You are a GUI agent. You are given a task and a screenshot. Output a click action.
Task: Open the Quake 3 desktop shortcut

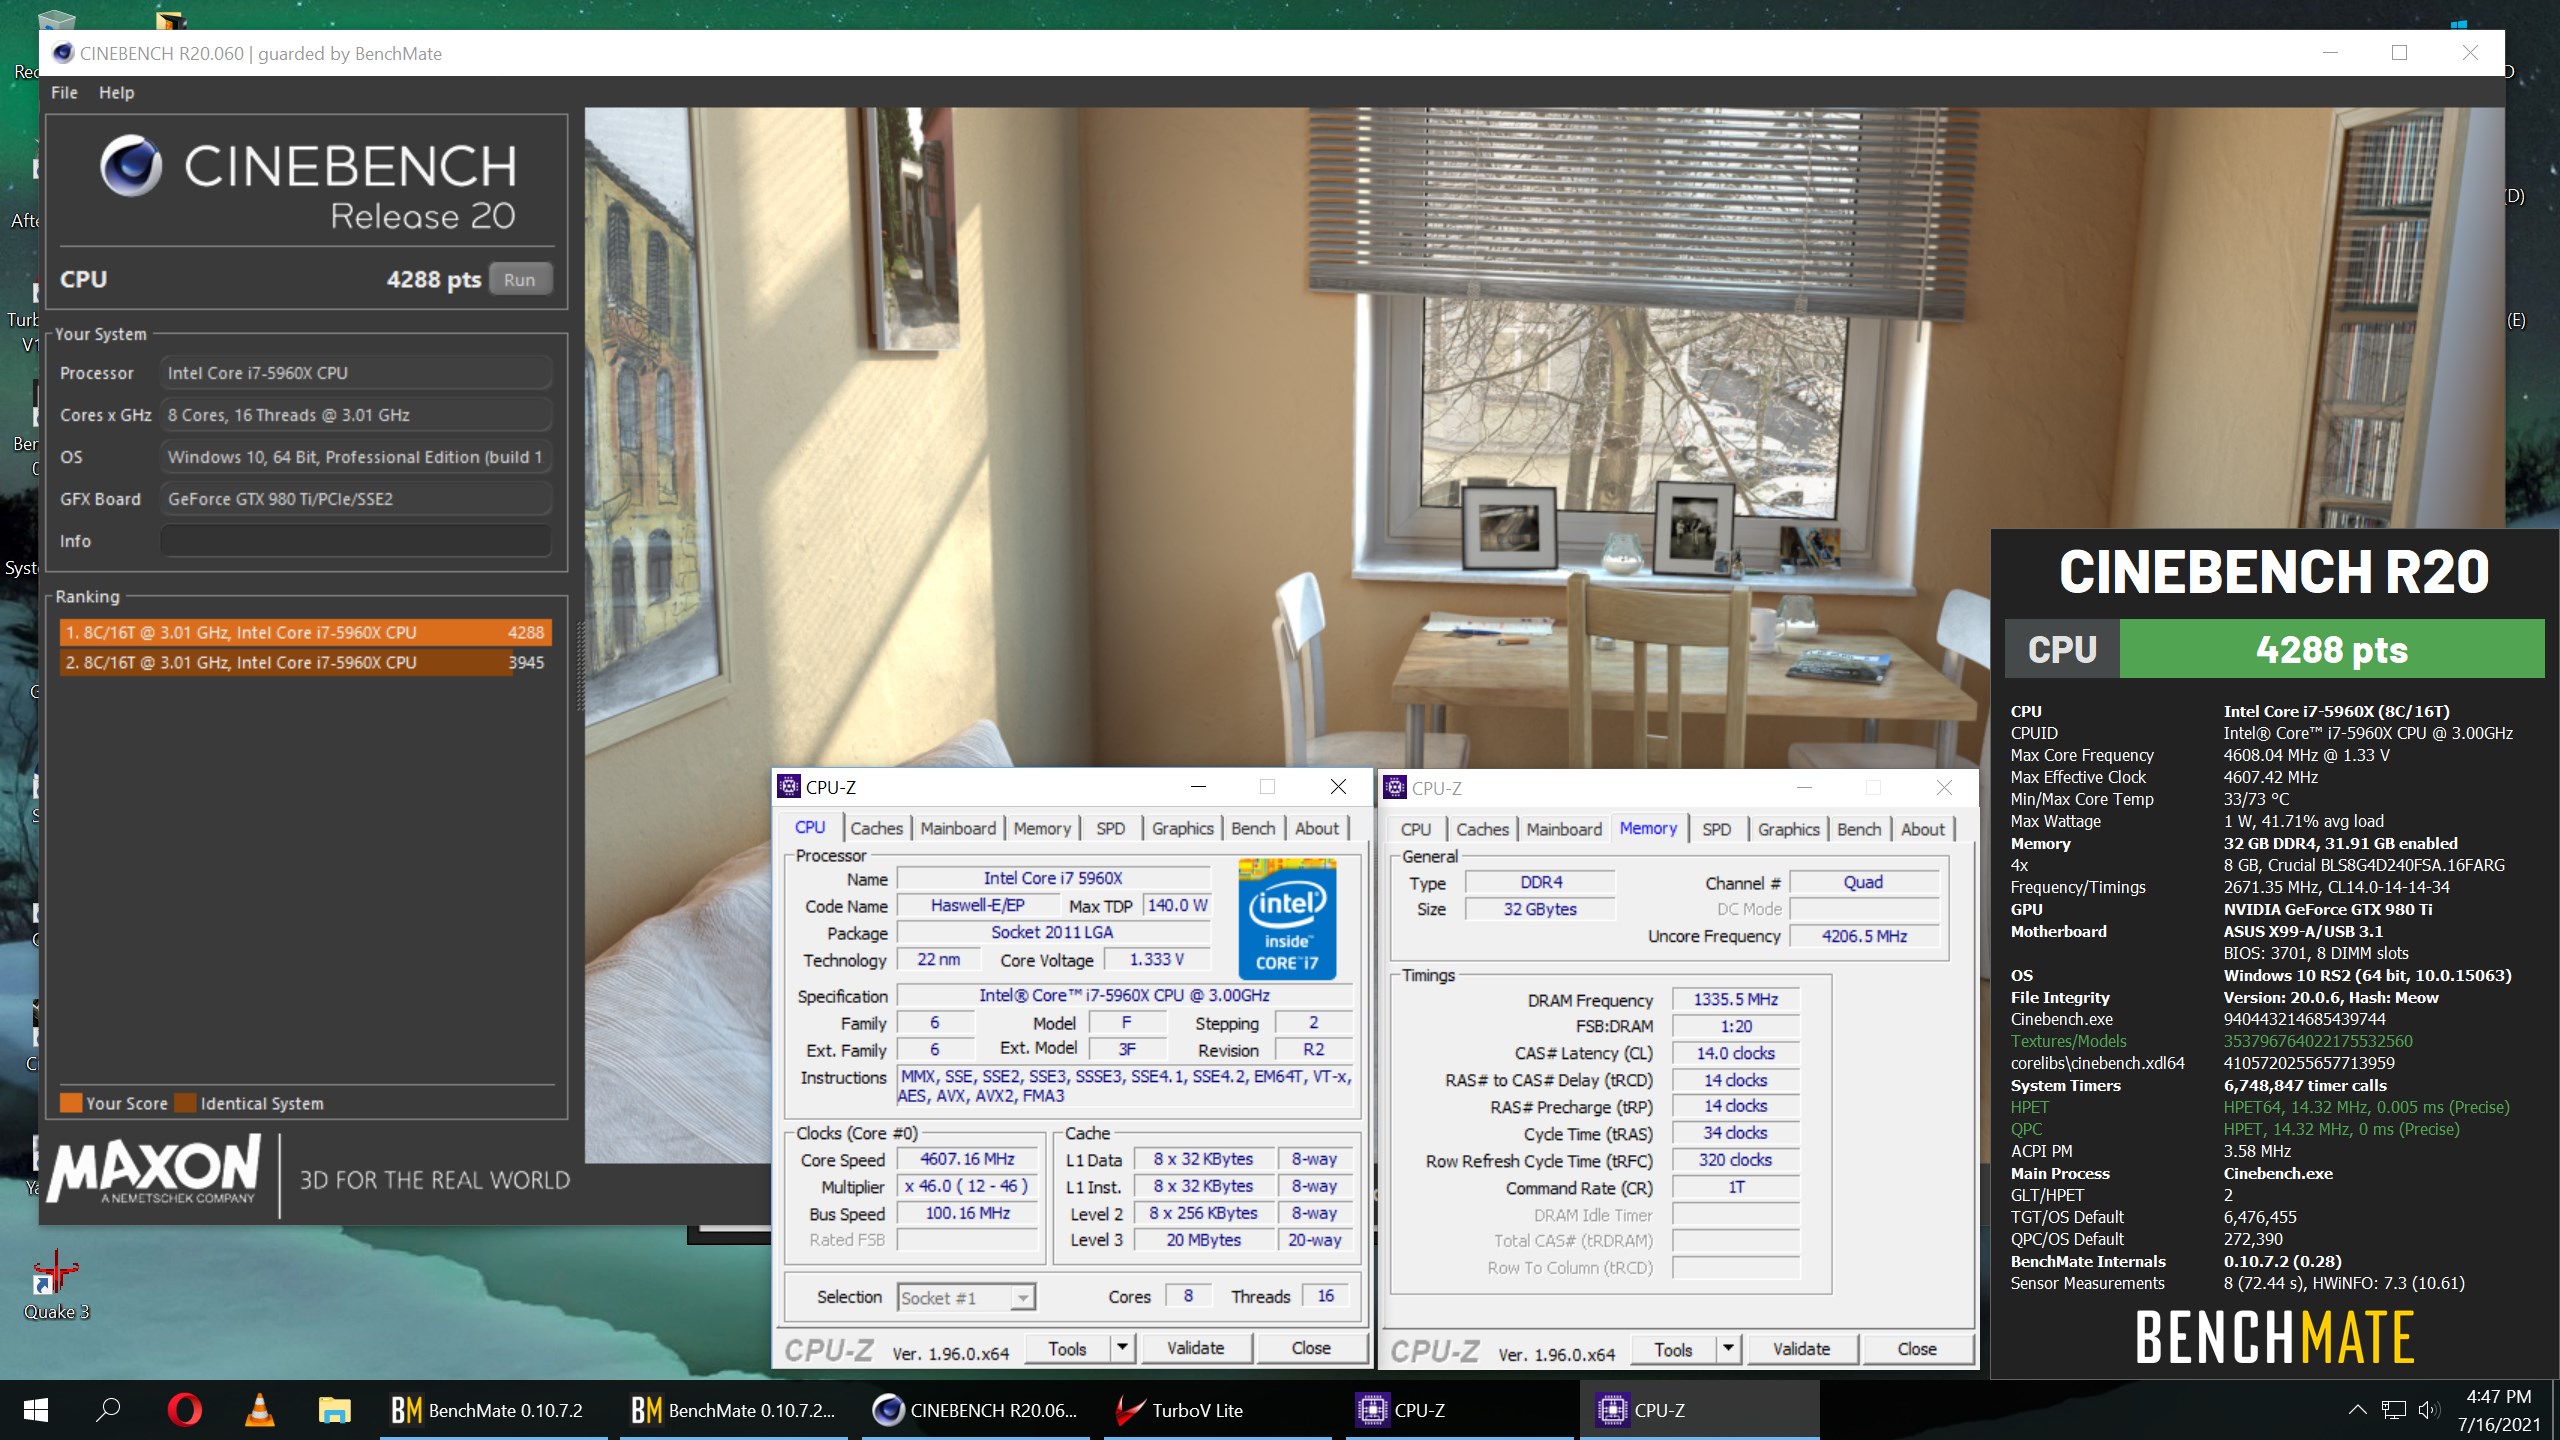(56, 1285)
